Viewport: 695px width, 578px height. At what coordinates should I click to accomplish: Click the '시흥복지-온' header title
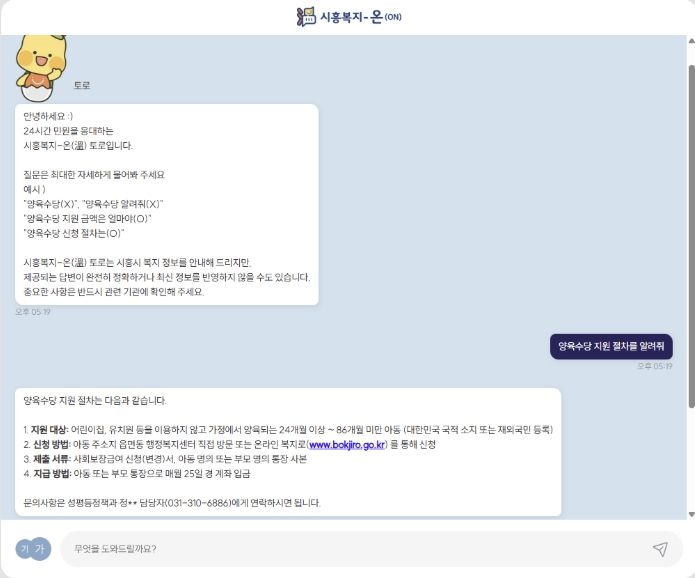(x=351, y=17)
